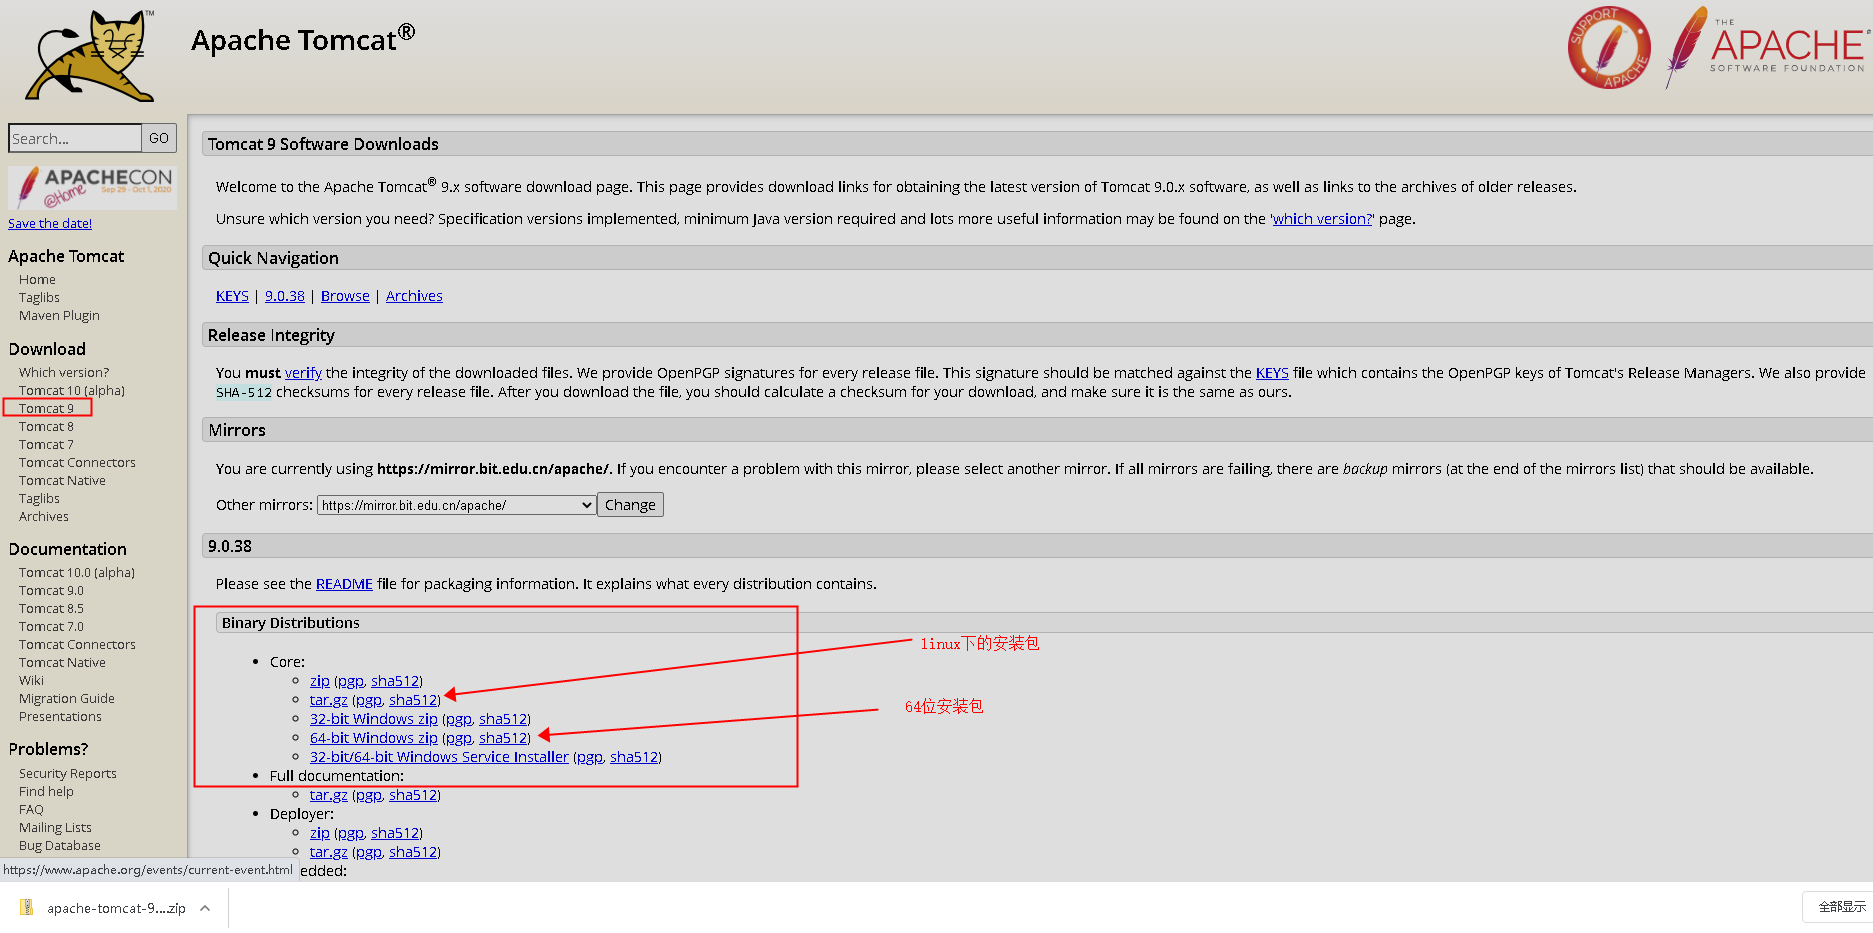
Task: Open FAQ sidebar link
Action: 31,810
